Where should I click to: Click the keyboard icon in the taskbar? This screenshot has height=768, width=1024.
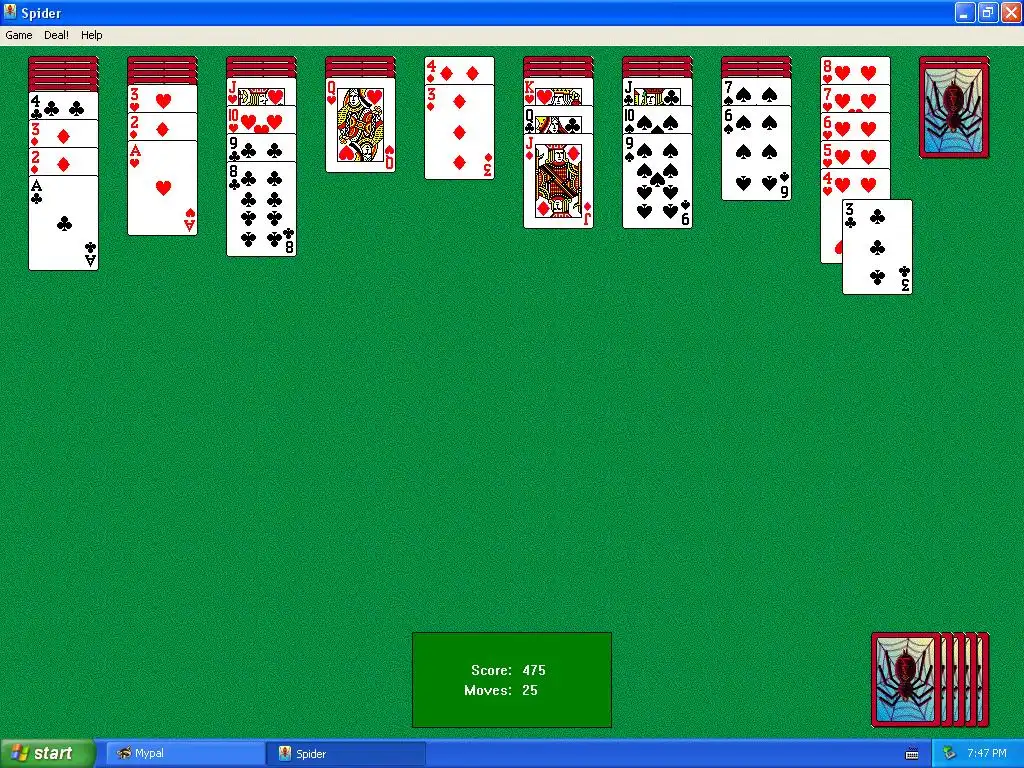(x=912, y=754)
